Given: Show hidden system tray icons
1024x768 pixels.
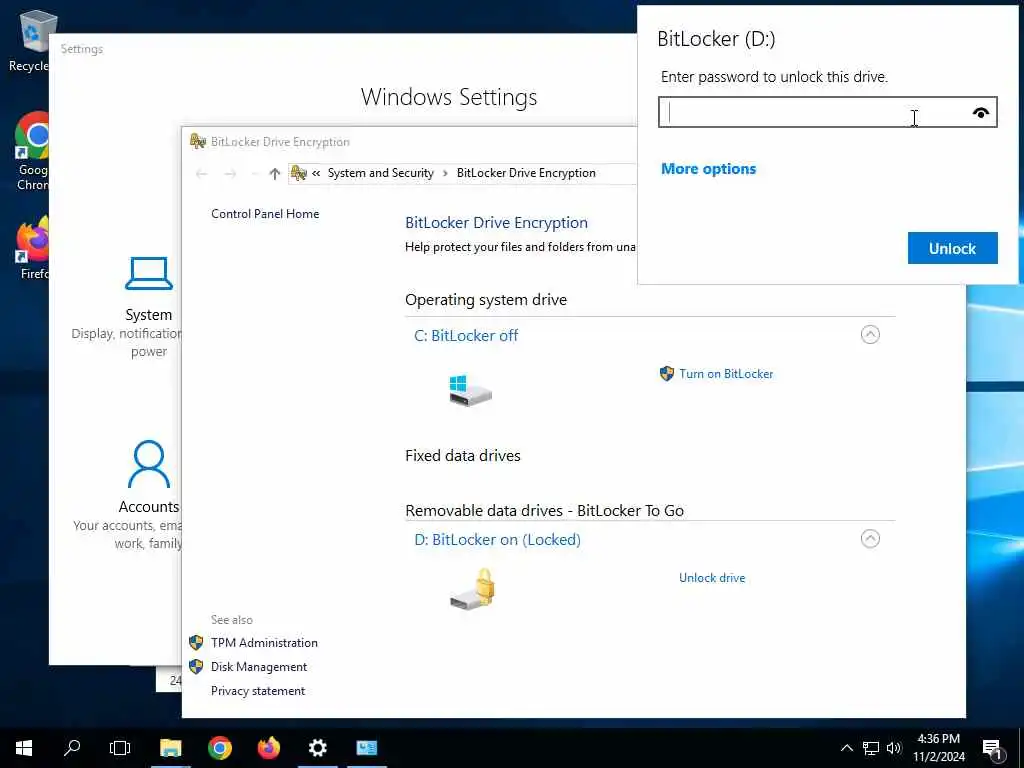Looking at the screenshot, I should (x=846, y=748).
